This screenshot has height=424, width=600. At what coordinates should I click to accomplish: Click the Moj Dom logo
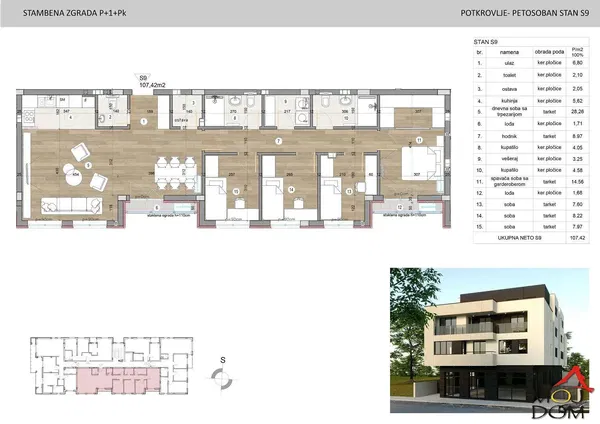[561, 394]
